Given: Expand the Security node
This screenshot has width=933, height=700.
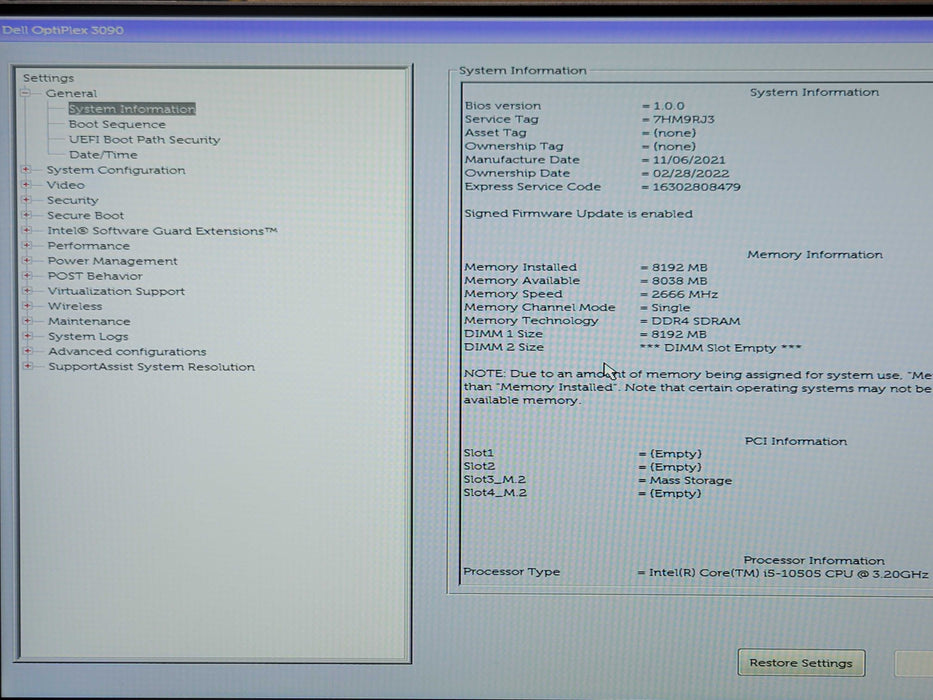Looking at the screenshot, I should (26, 200).
